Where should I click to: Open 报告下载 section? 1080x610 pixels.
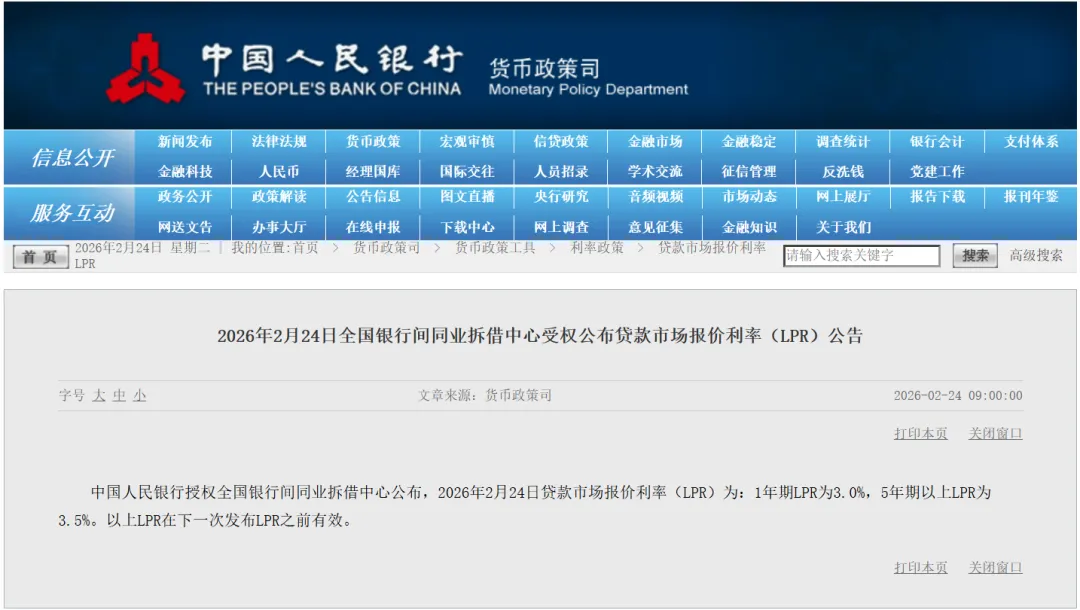[937, 196]
